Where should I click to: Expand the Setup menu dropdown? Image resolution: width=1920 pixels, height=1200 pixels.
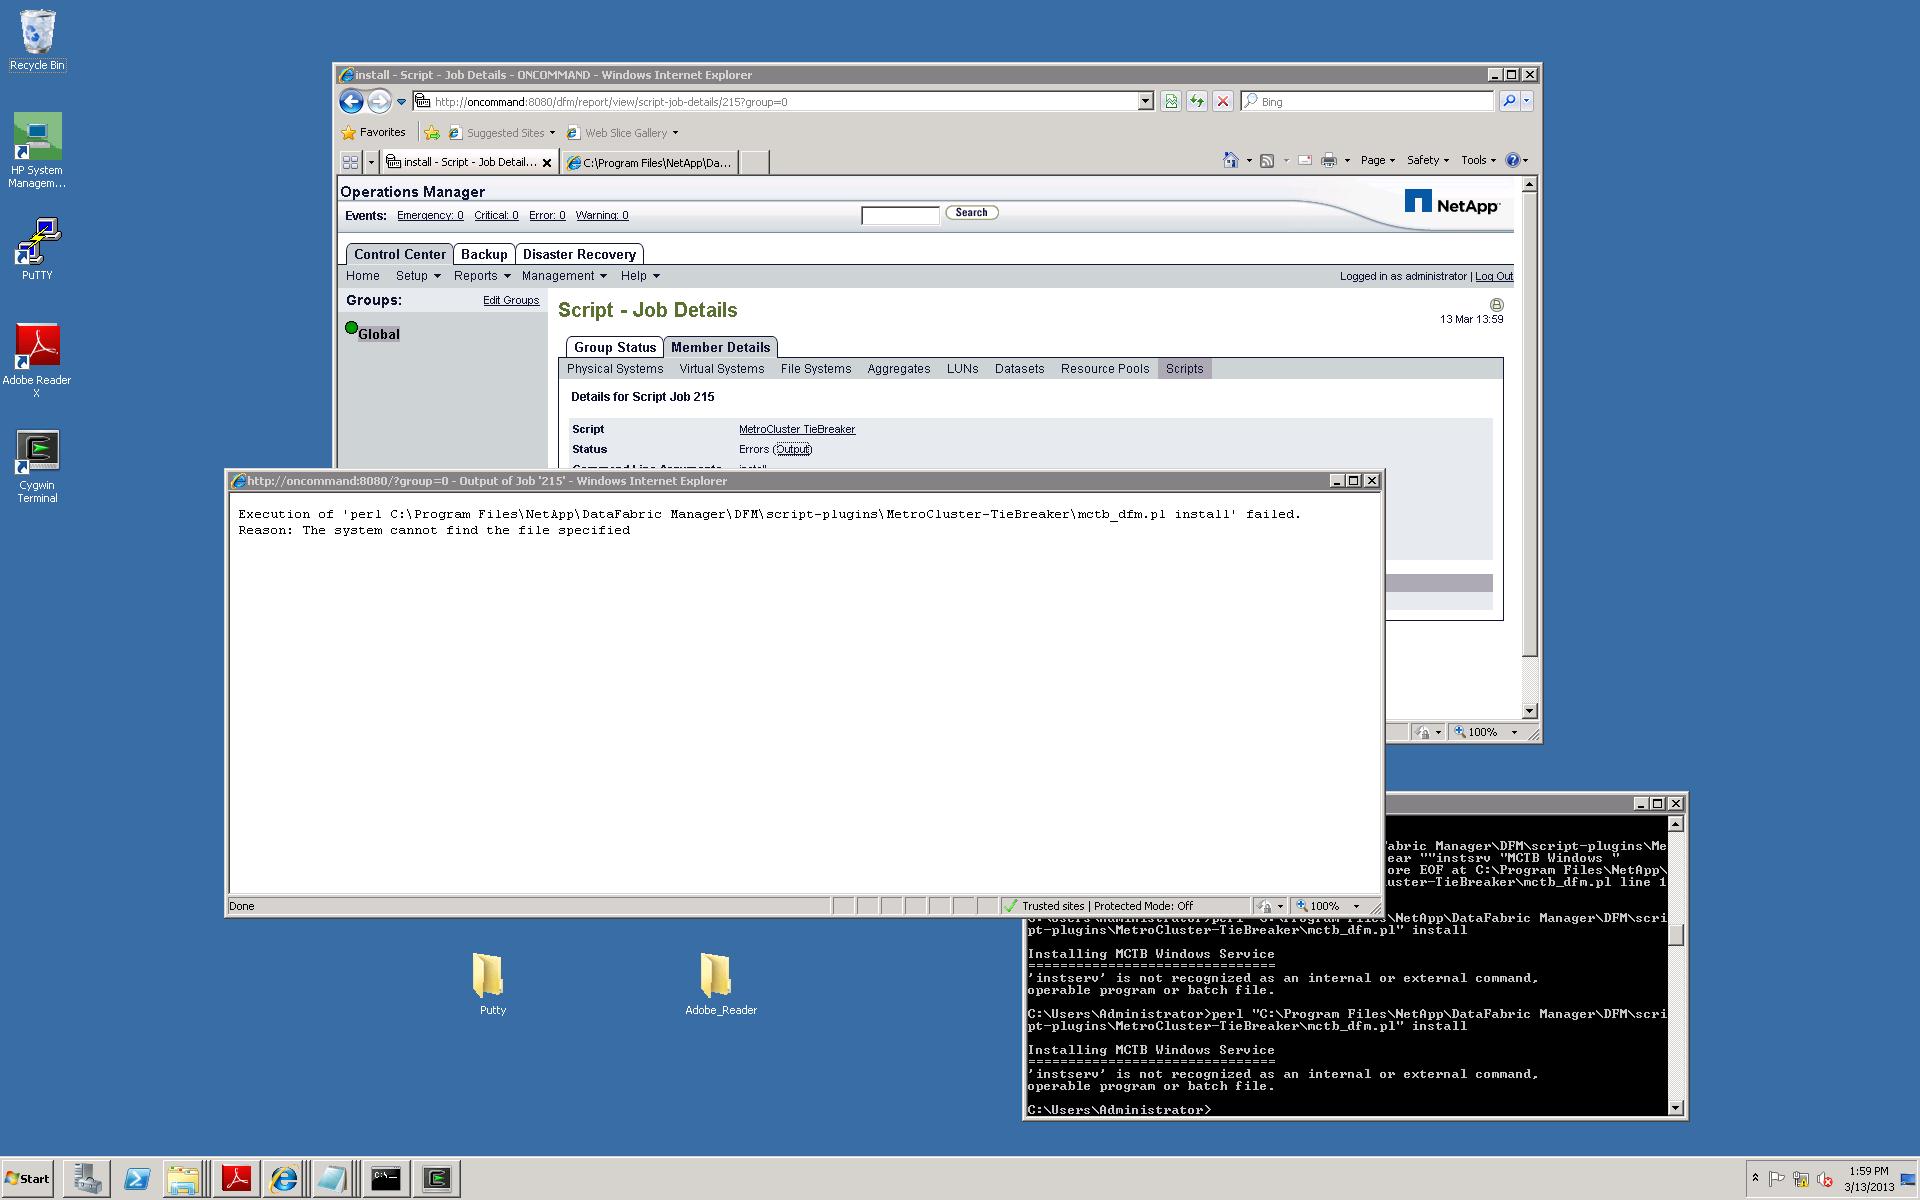(x=418, y=276)
